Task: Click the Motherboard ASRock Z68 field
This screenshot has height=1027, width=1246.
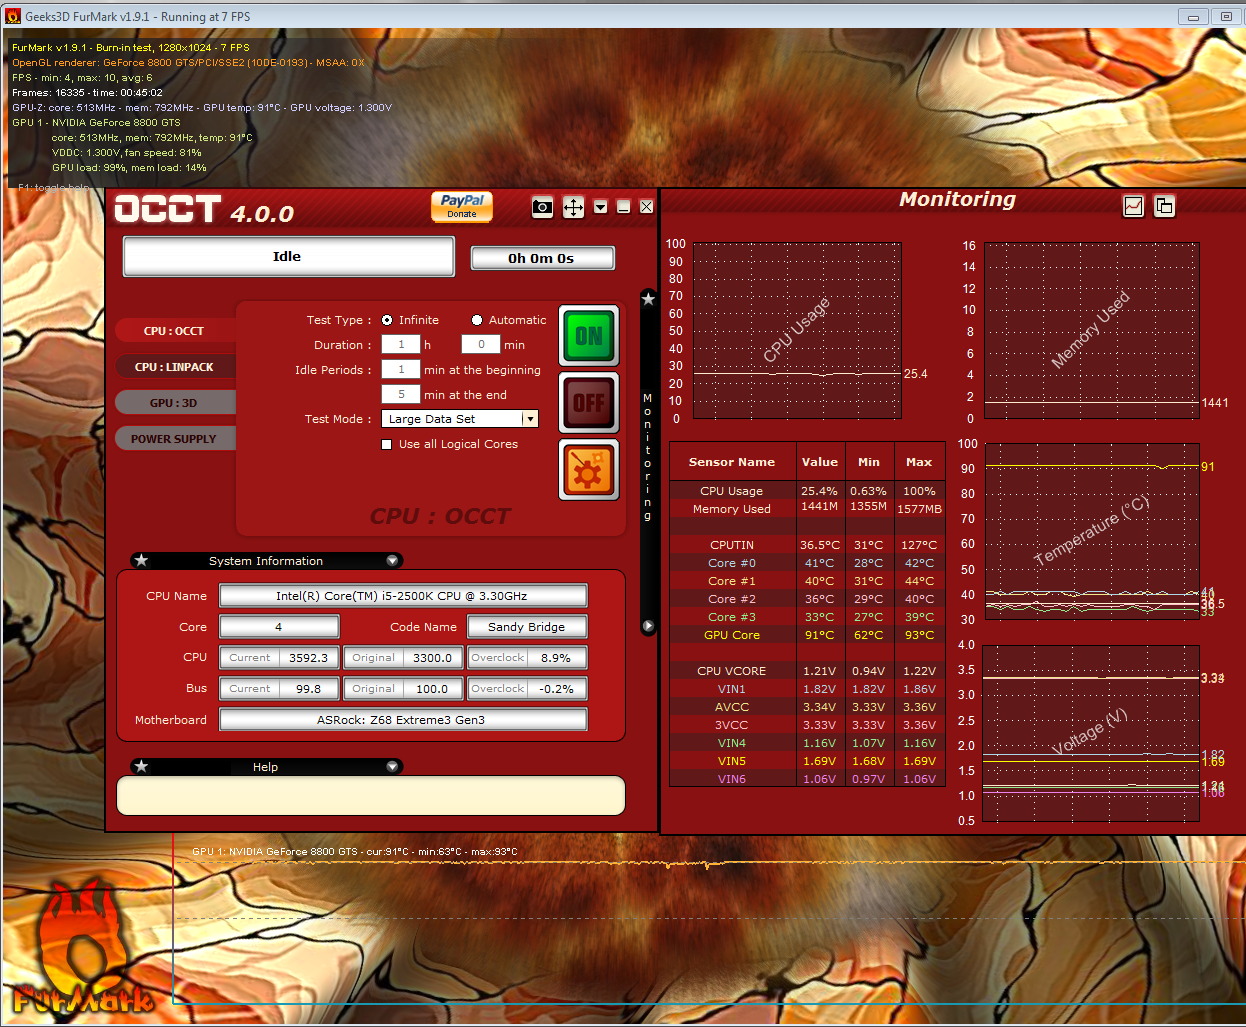Action: coord(403,720)
